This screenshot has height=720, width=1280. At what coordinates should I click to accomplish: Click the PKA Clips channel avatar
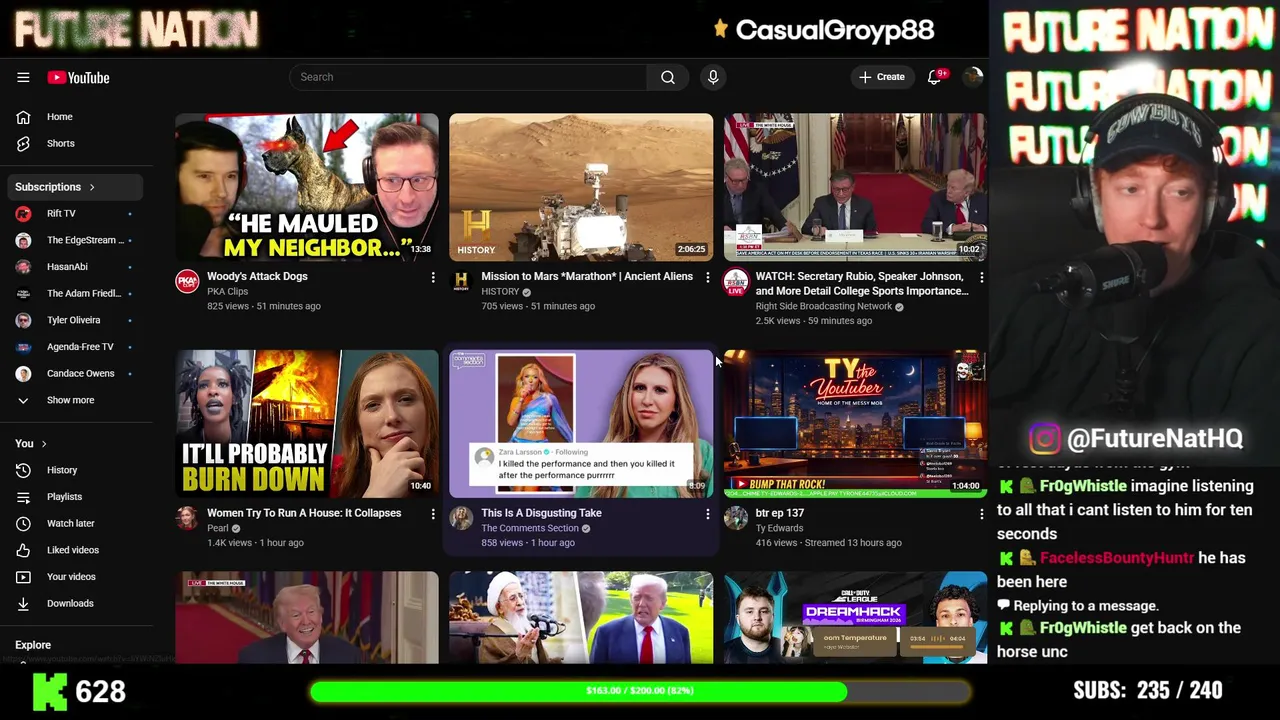[187, 281]
